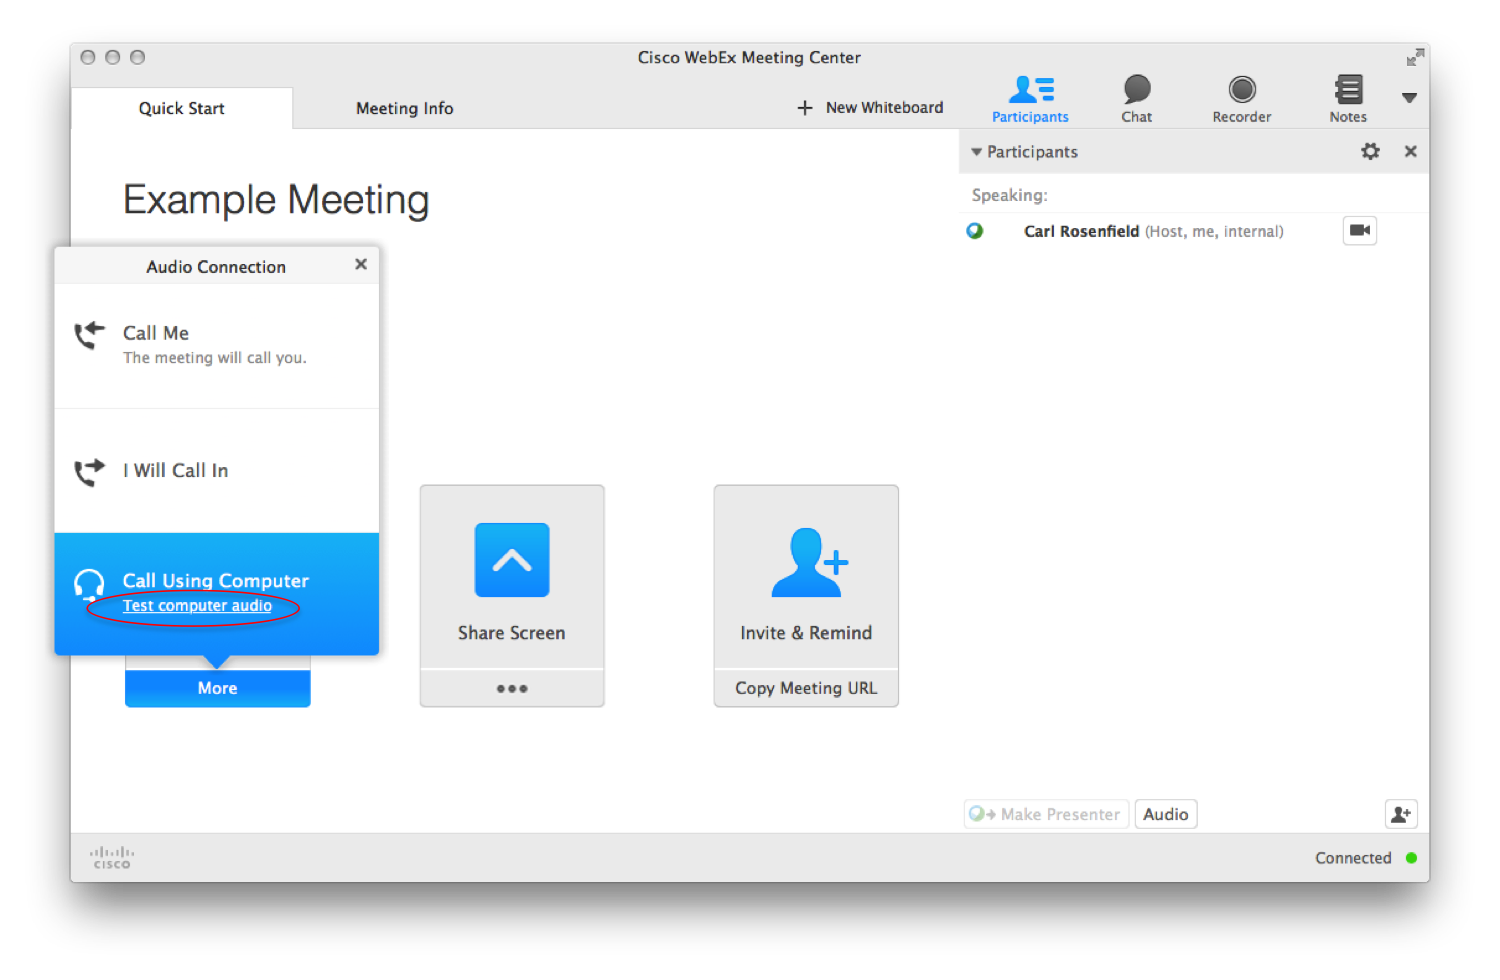Collapse the Participants panel triangle
This screenshot has height=980, width=1500.
977,152
